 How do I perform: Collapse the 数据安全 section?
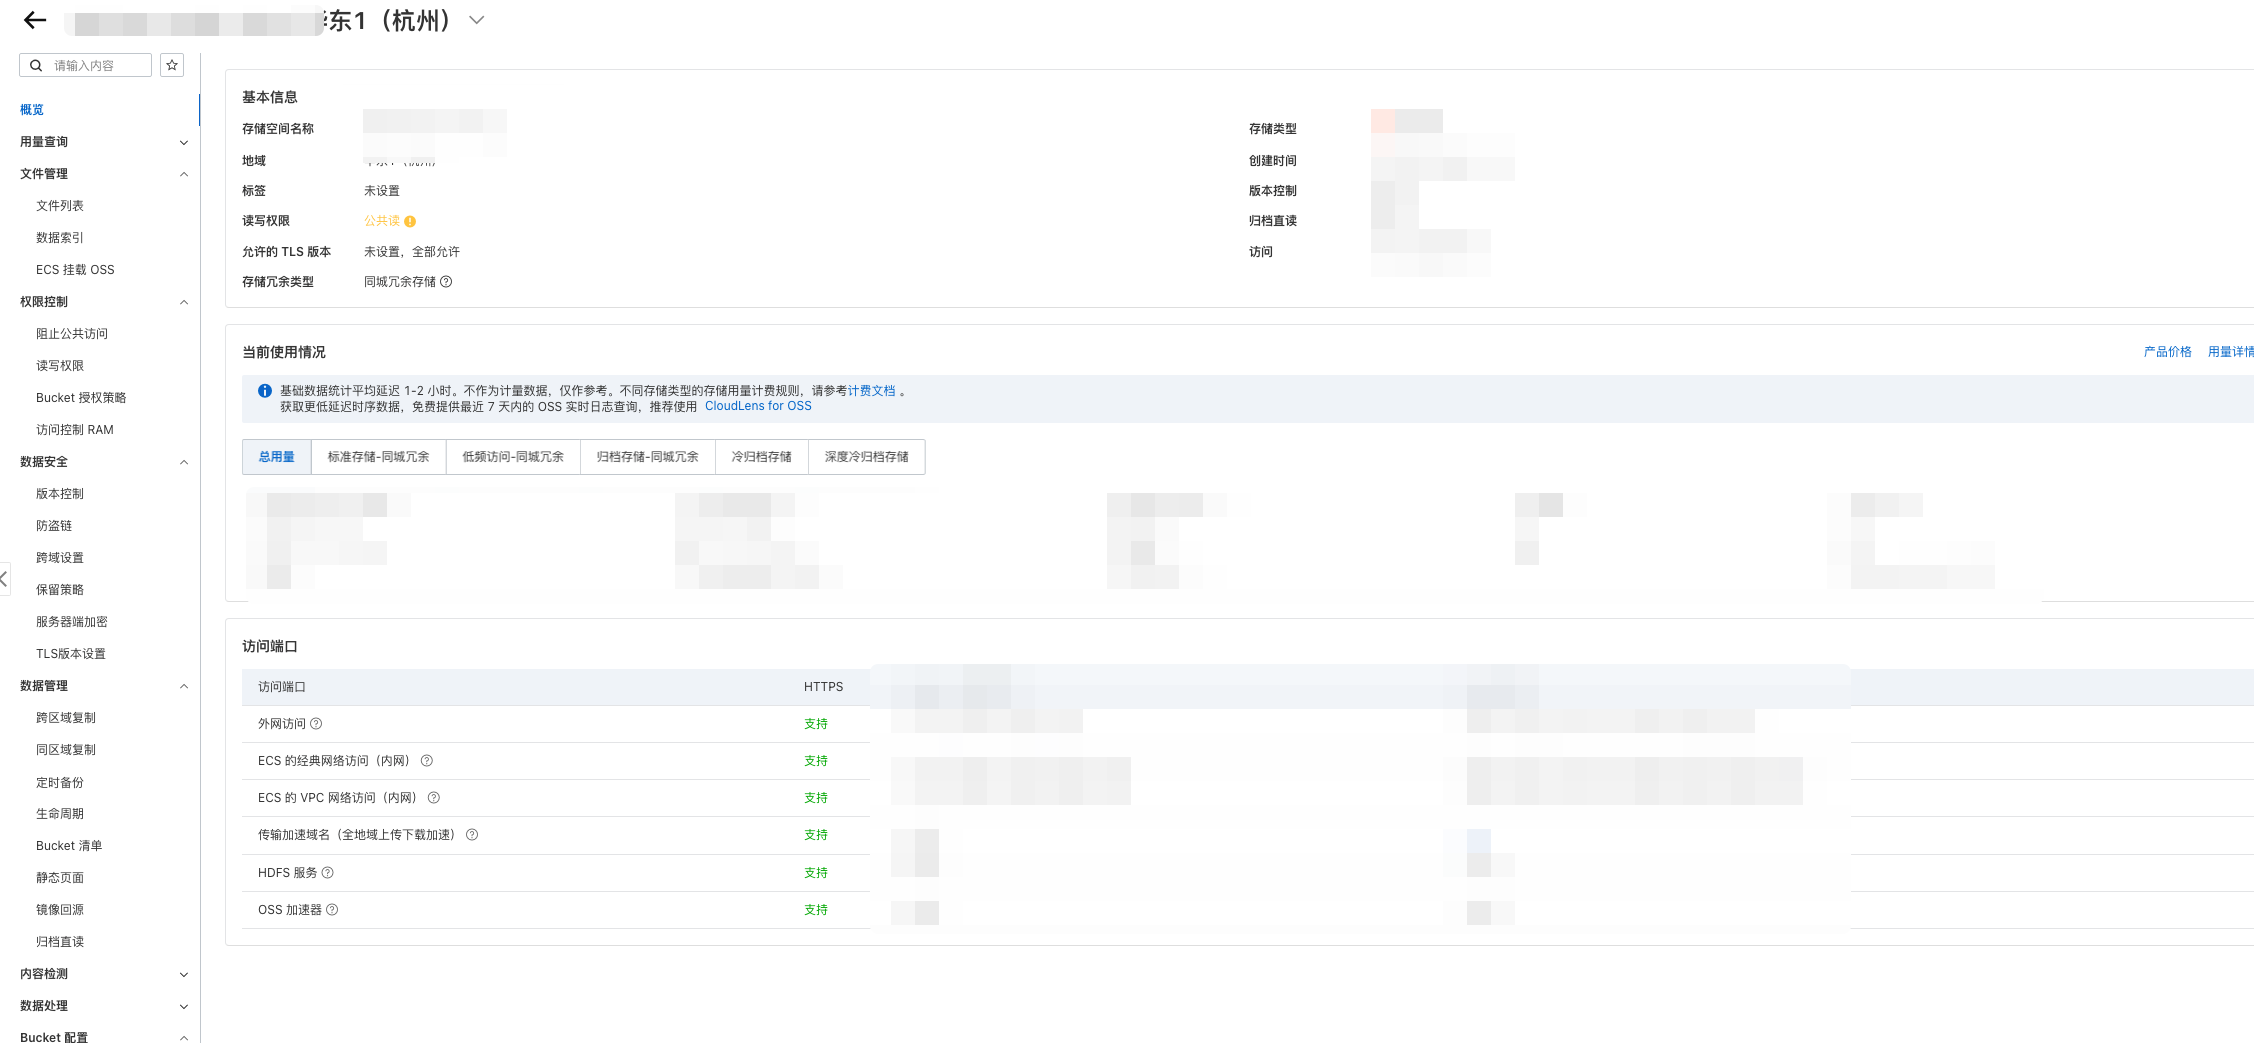point(184,462)
